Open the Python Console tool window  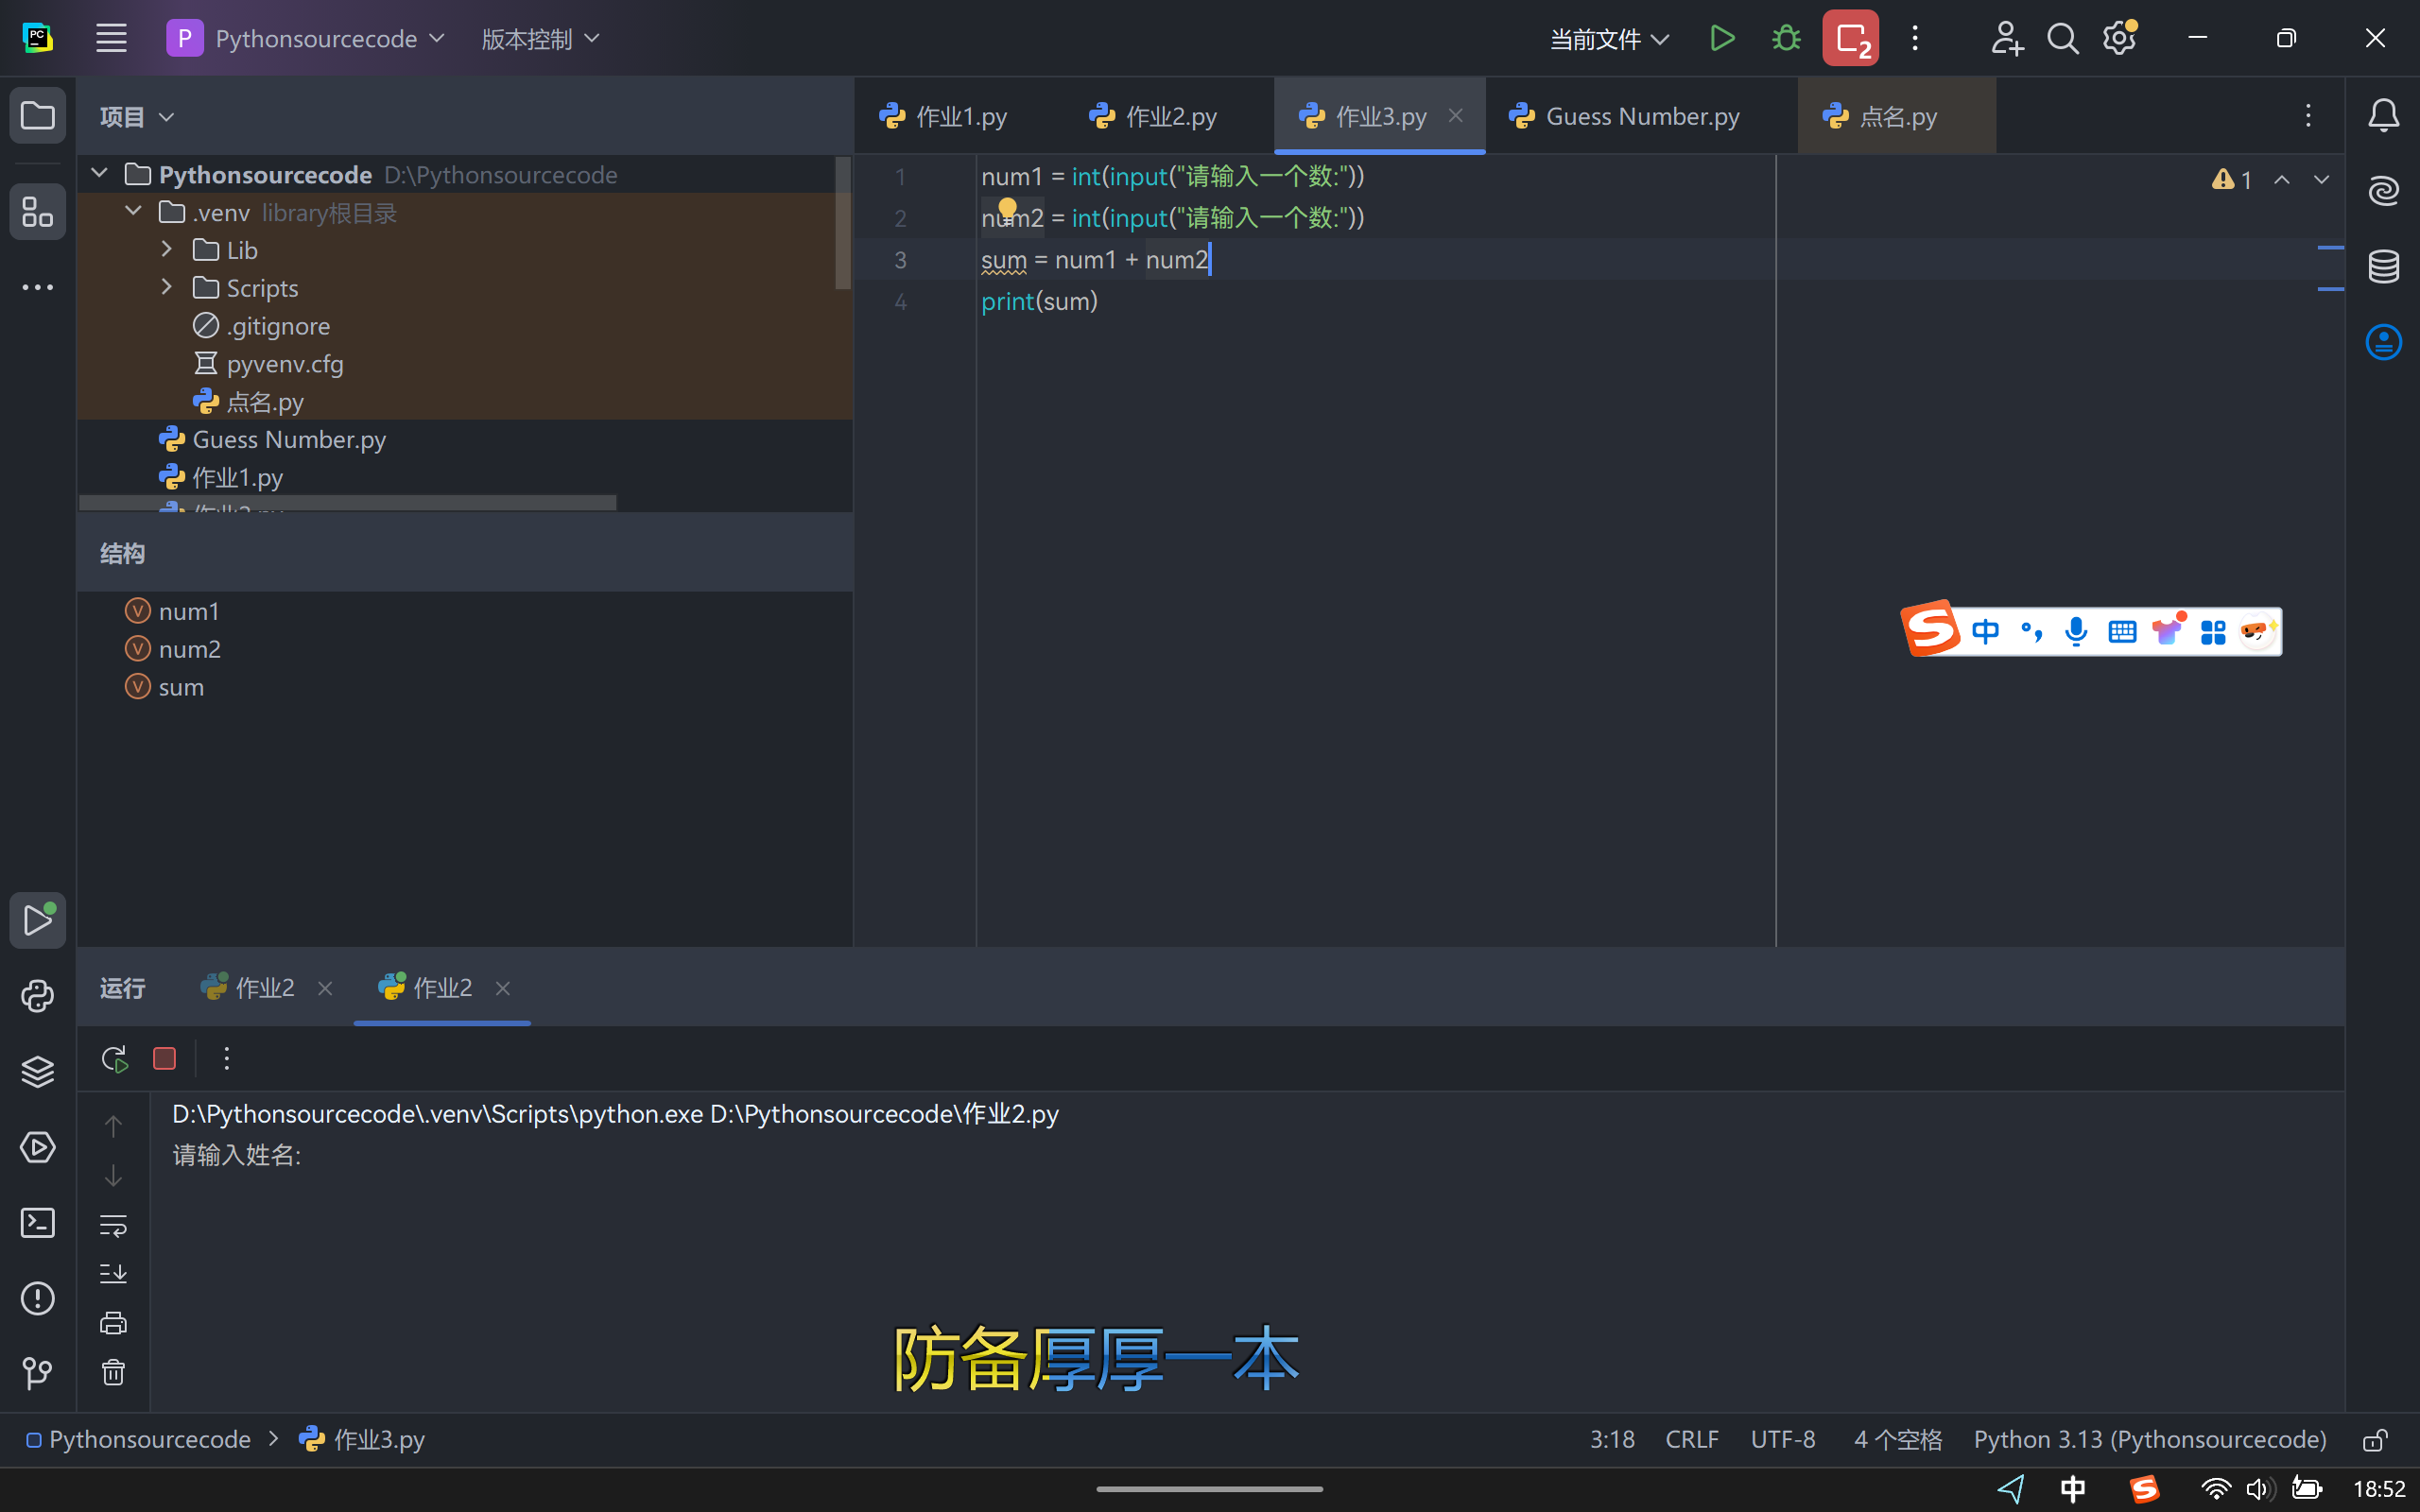pyautogui.click(x=37, y=996)
